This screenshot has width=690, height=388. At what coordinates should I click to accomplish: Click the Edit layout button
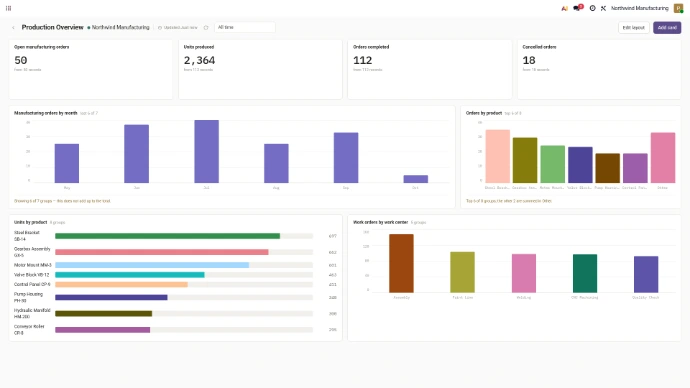(x=634, y=28)
